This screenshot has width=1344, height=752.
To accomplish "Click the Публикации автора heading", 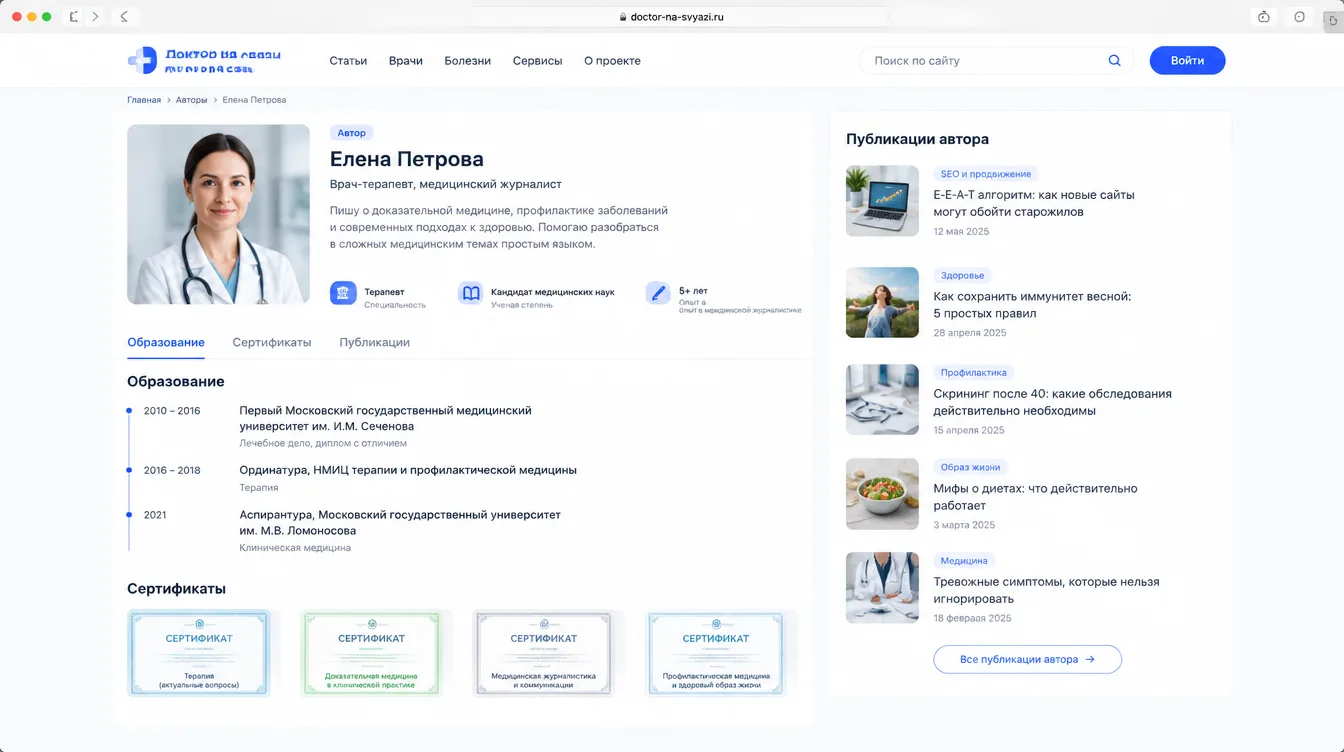I will [917, 139].
